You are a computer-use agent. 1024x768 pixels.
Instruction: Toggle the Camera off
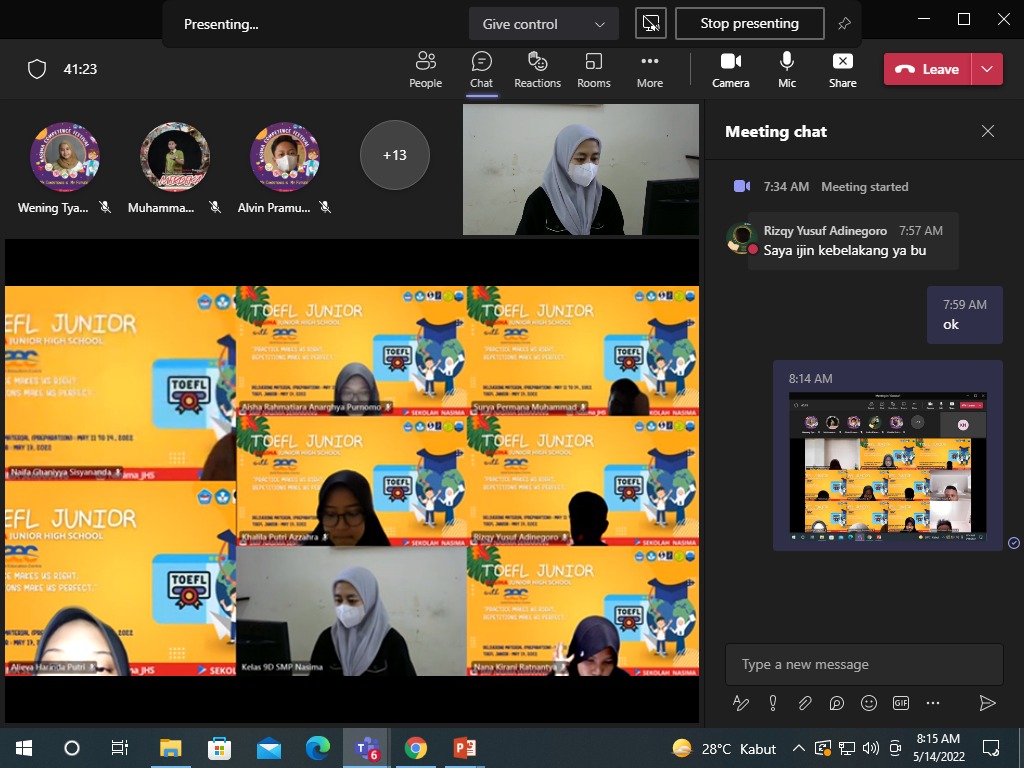[730, 69]
